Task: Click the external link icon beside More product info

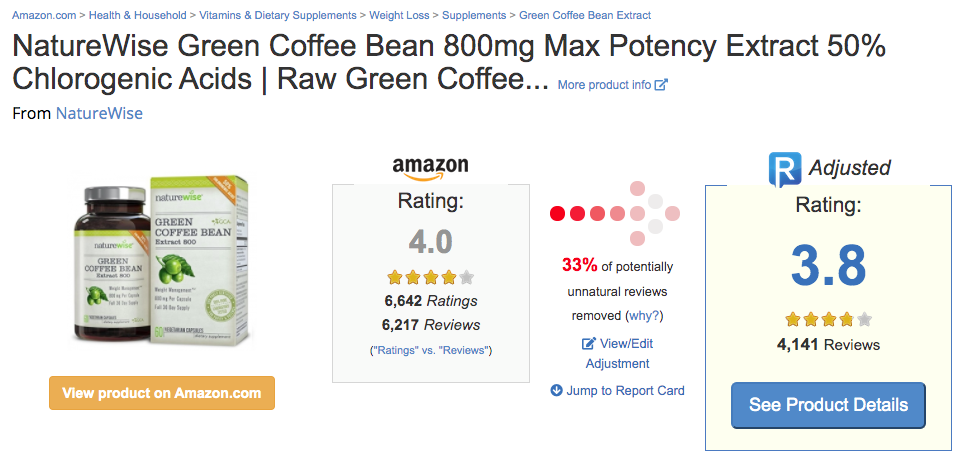Action: (x=661, y=85)
